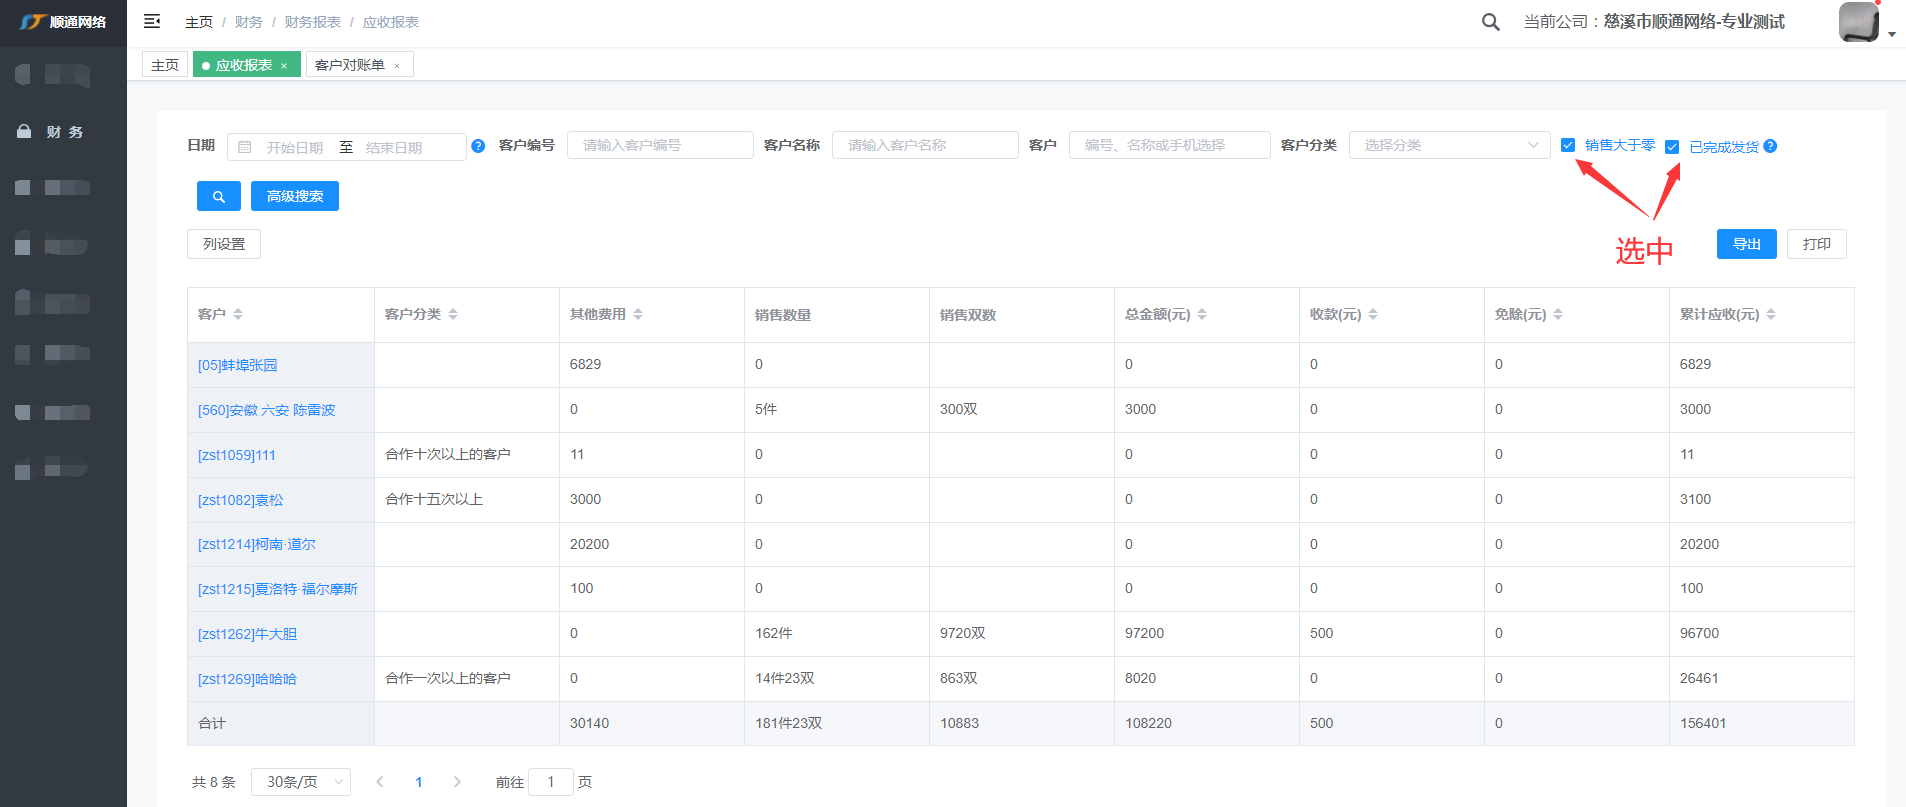Open the 30条/页 page size dropdown
Image resolution: width=1906 pixels, height=807 pixels.
[x=300, y=782]
